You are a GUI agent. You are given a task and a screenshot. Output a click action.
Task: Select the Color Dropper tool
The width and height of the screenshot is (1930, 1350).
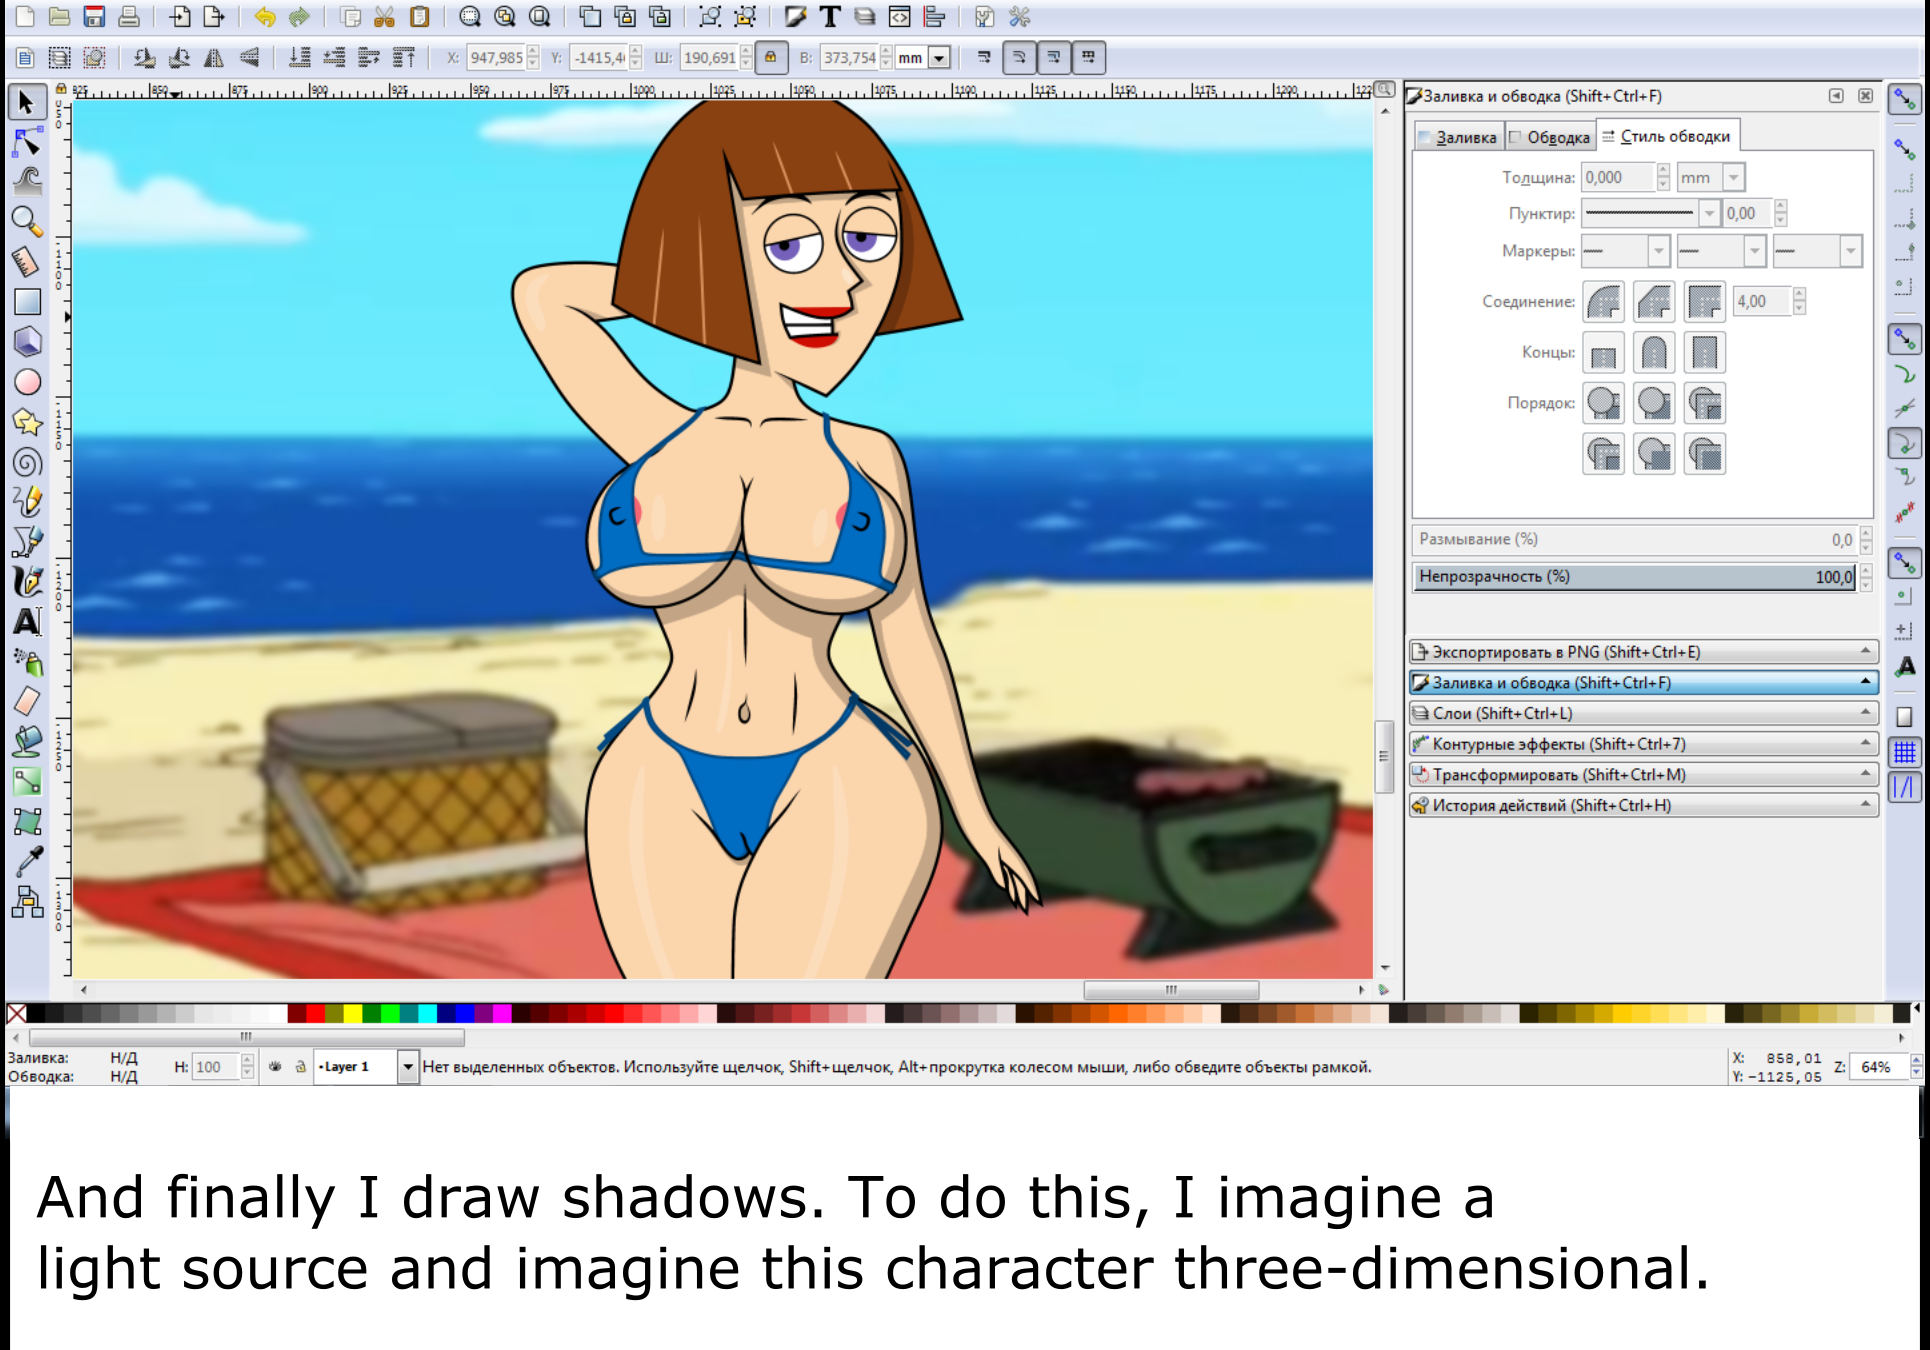point(27,861)
